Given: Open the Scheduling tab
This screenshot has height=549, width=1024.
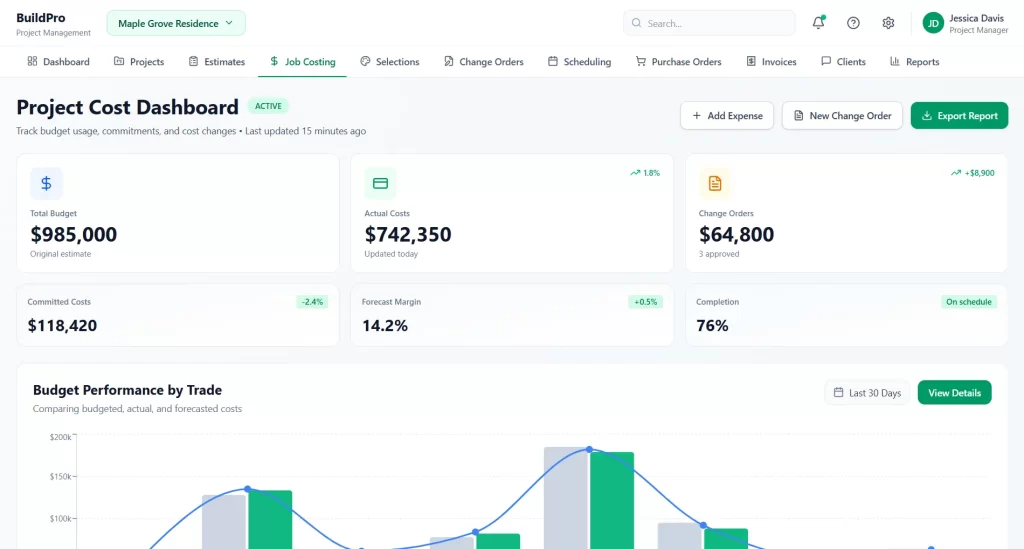Looking at the screenshot, I should 579,61.
